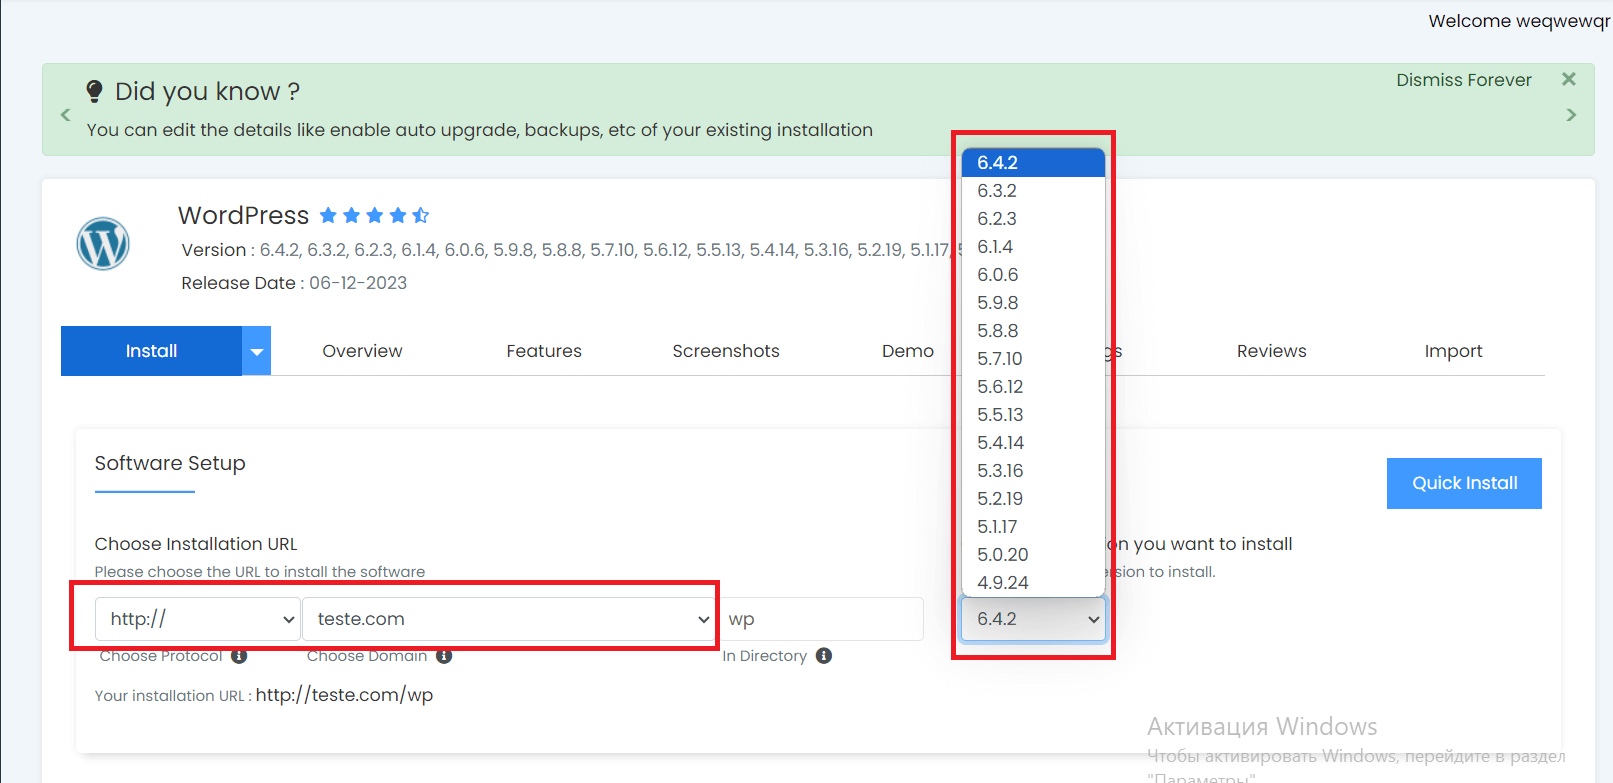Select version 6.4.2 in list

pos(1033,163)
